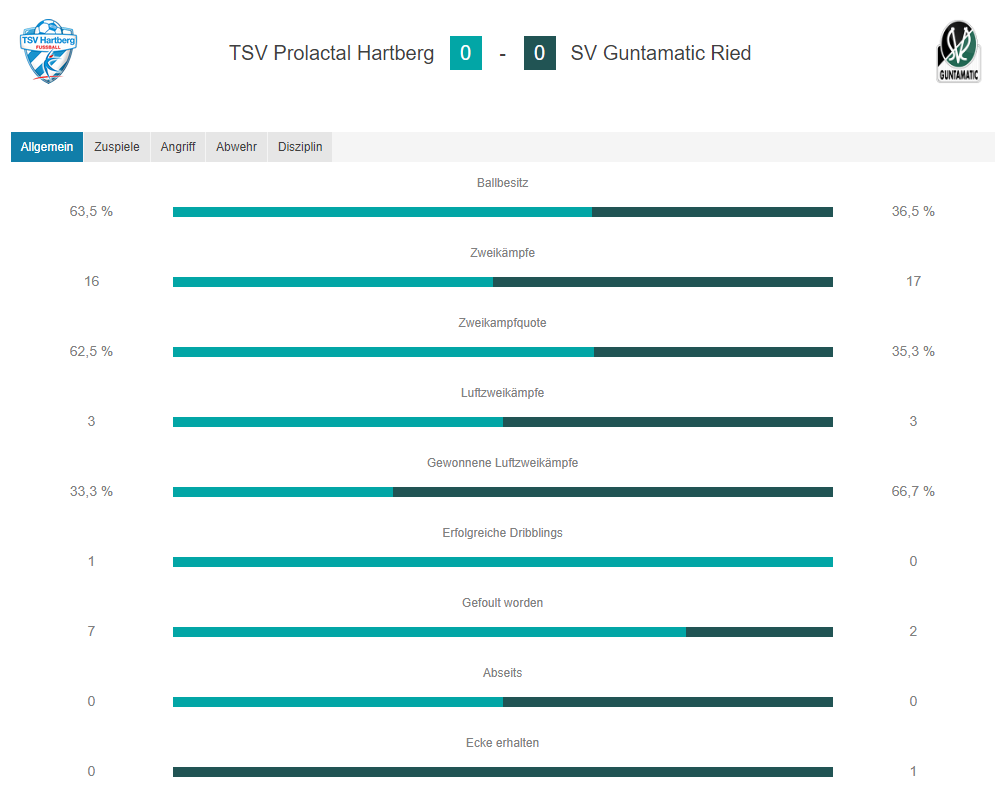
Task: Click Ried's dark green score box
Action: pyautogui.click(x=540, y=53)
